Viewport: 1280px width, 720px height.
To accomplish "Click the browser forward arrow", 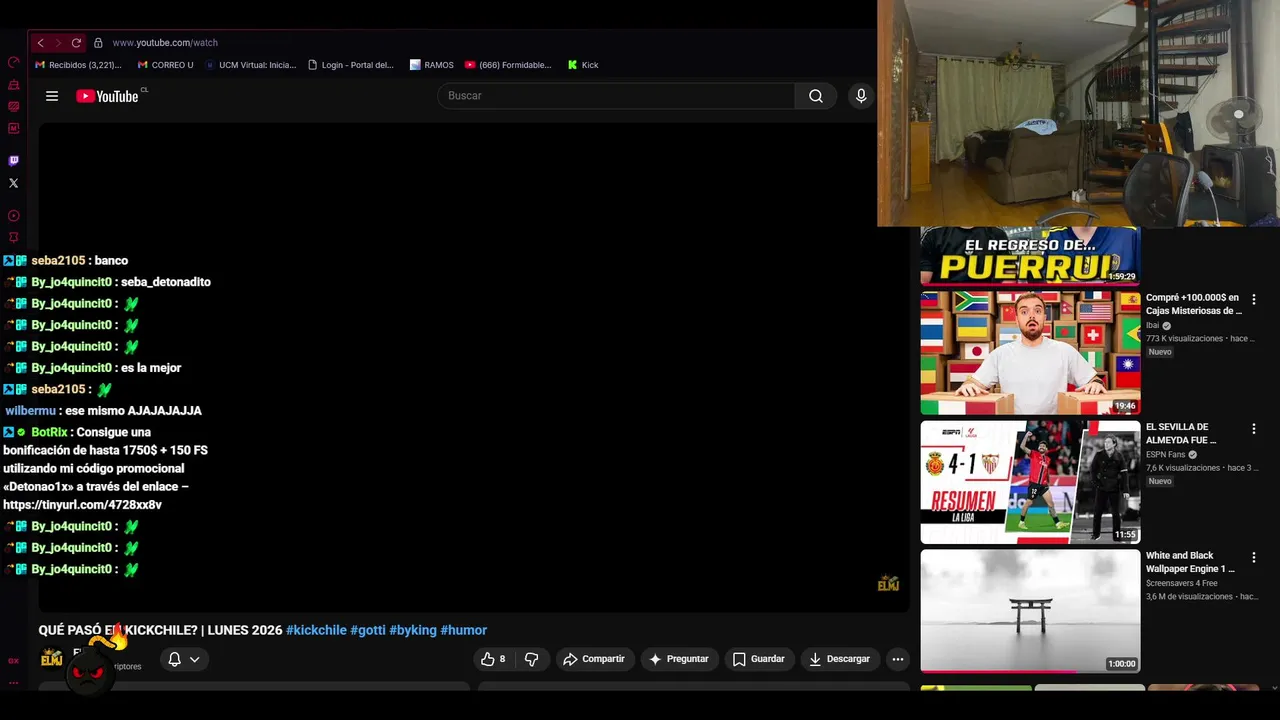I will pos(58,43).
